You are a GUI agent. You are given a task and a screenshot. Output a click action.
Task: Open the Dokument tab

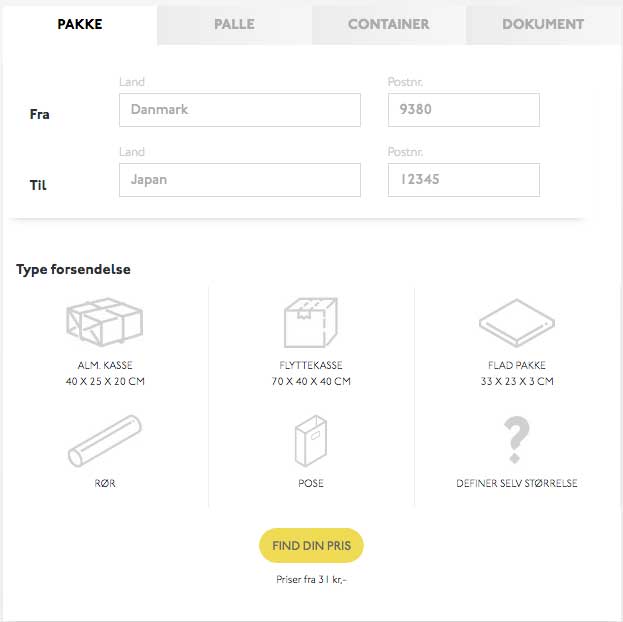click(x=543, y=24)
